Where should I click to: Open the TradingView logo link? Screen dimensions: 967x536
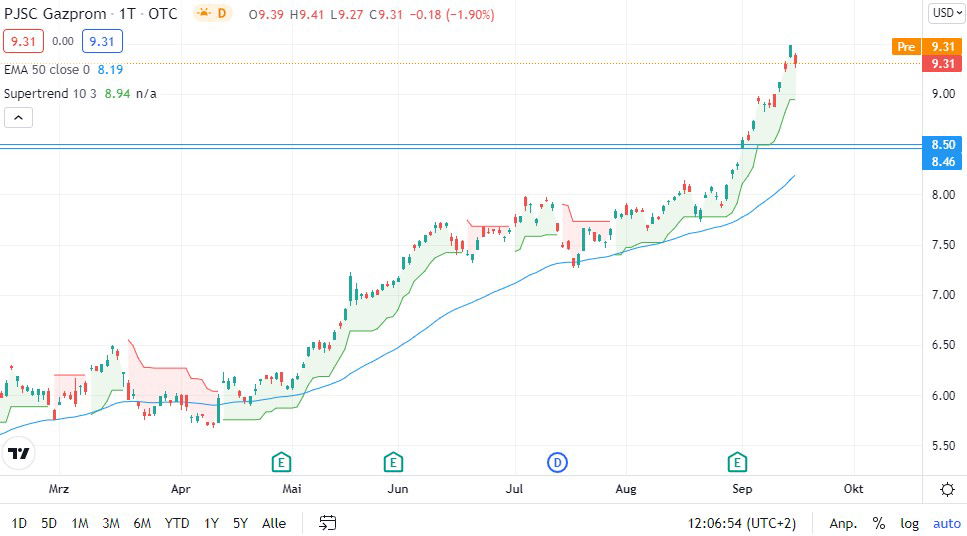click(19, 453)
